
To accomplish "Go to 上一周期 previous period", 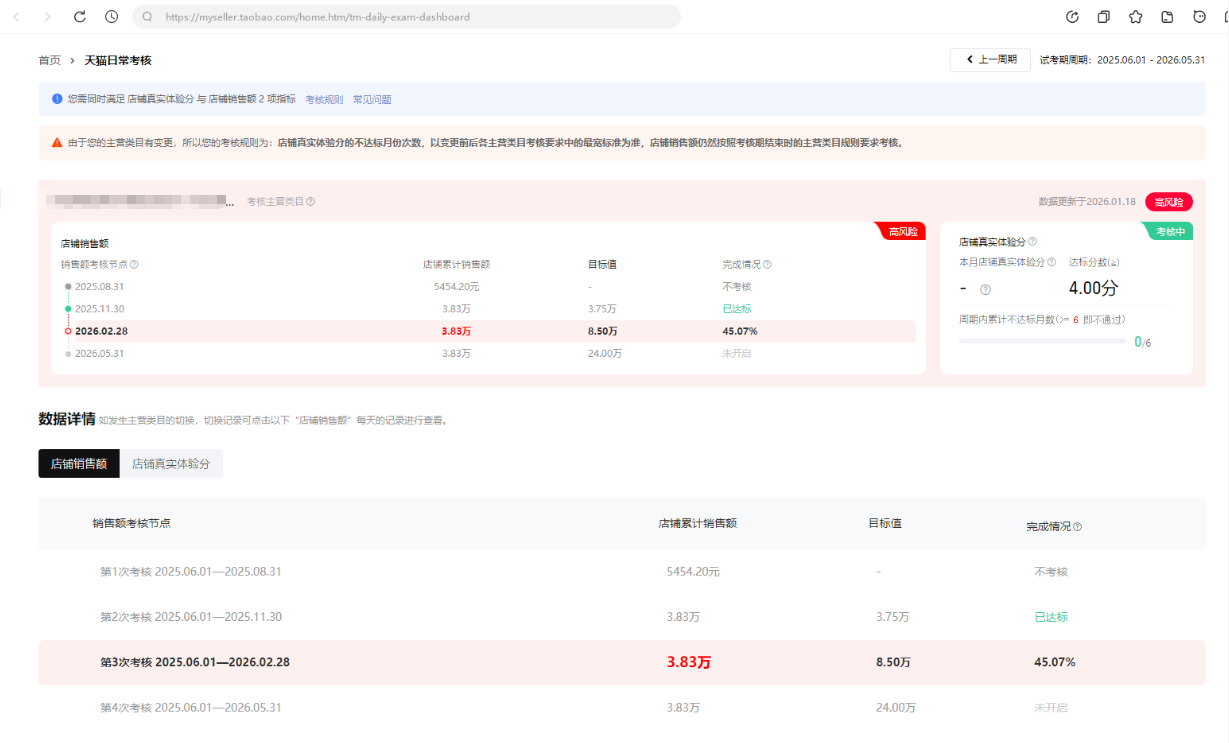I will (990, 60).
